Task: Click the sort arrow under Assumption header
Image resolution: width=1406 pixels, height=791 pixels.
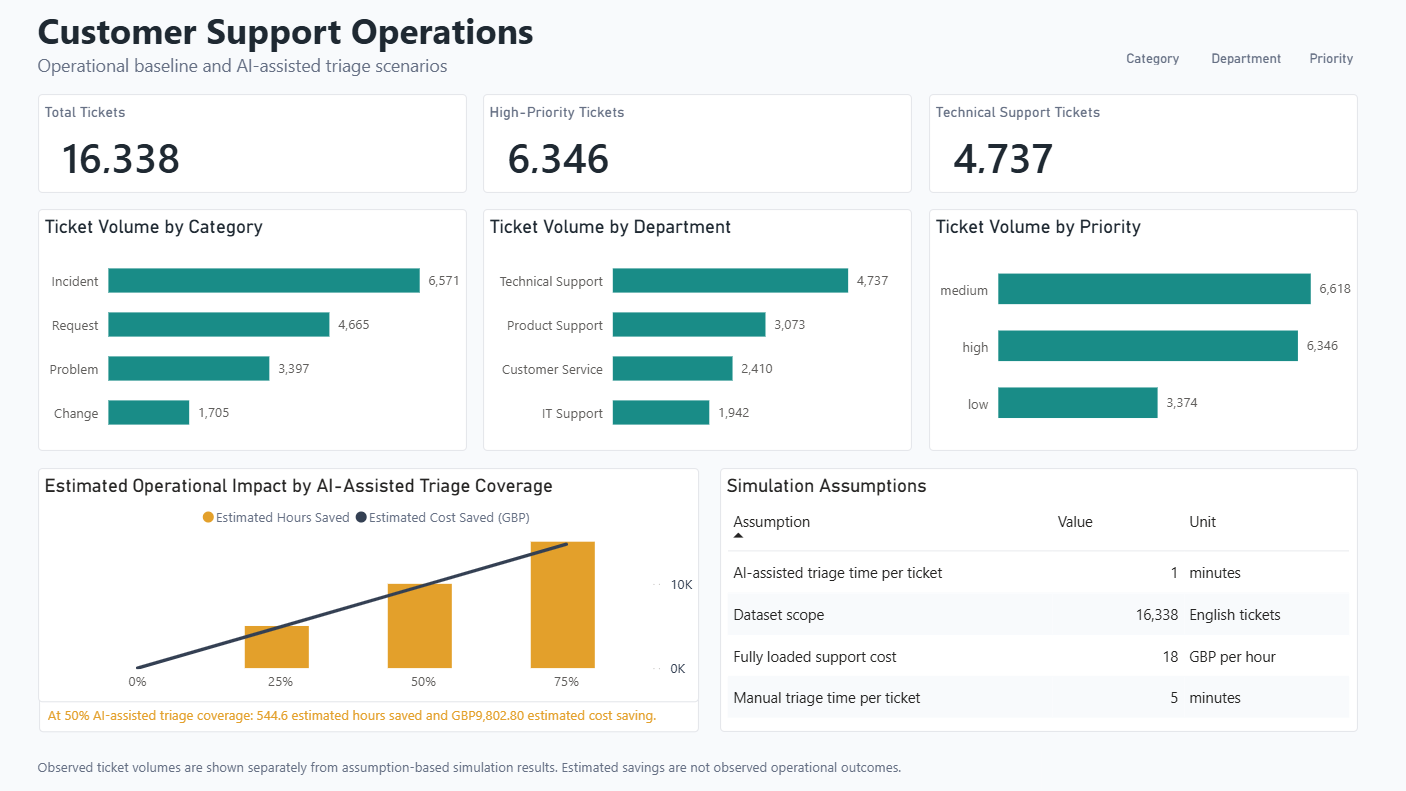Action: click(738, 536)
